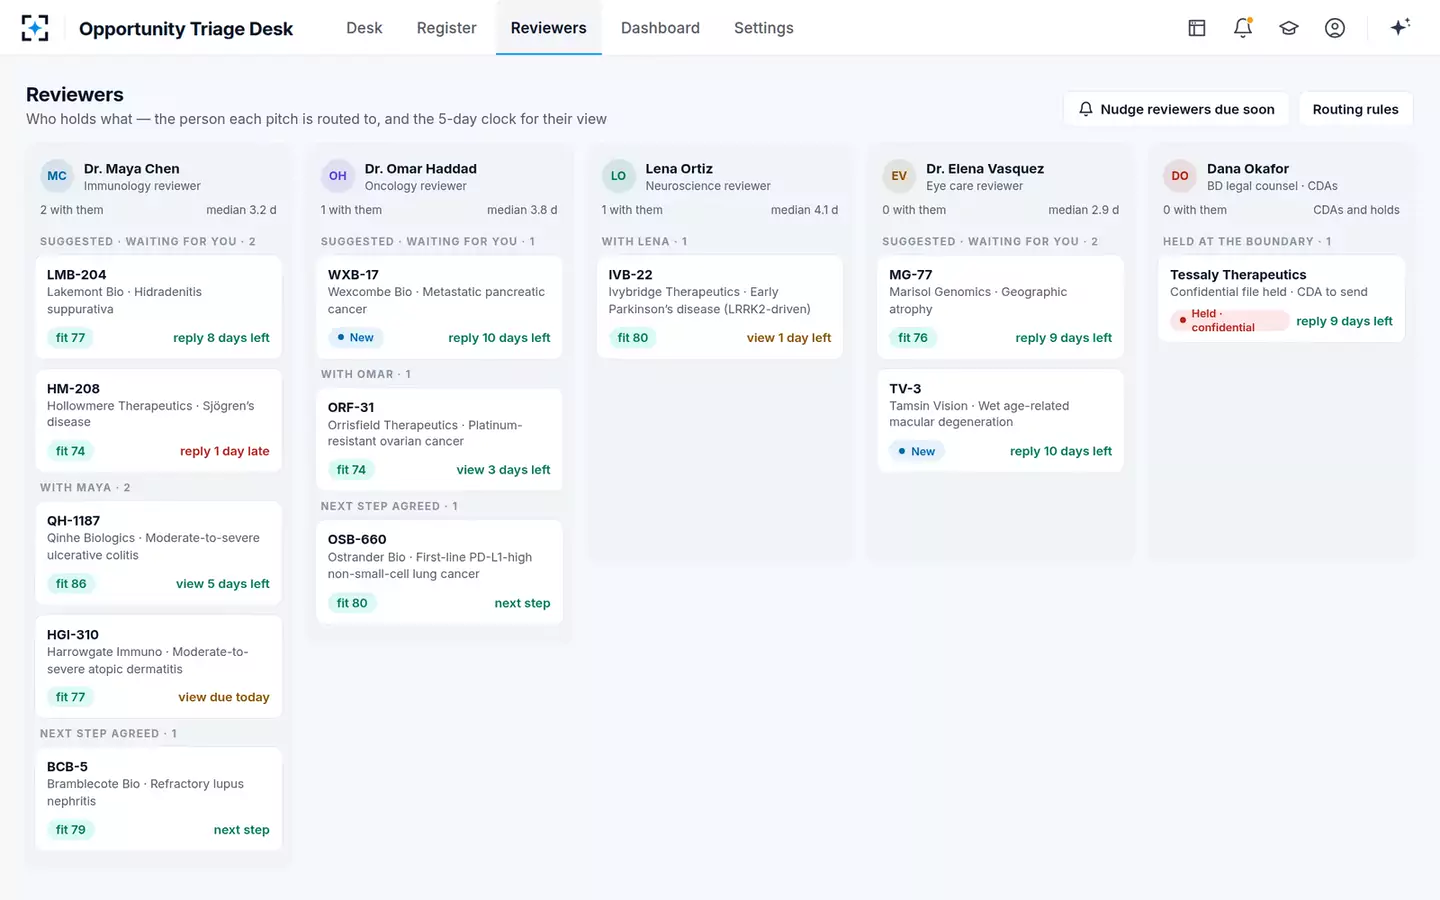
Task: Click the 'fit 86' badge on QH-1187
Action: tap(71, 584)
